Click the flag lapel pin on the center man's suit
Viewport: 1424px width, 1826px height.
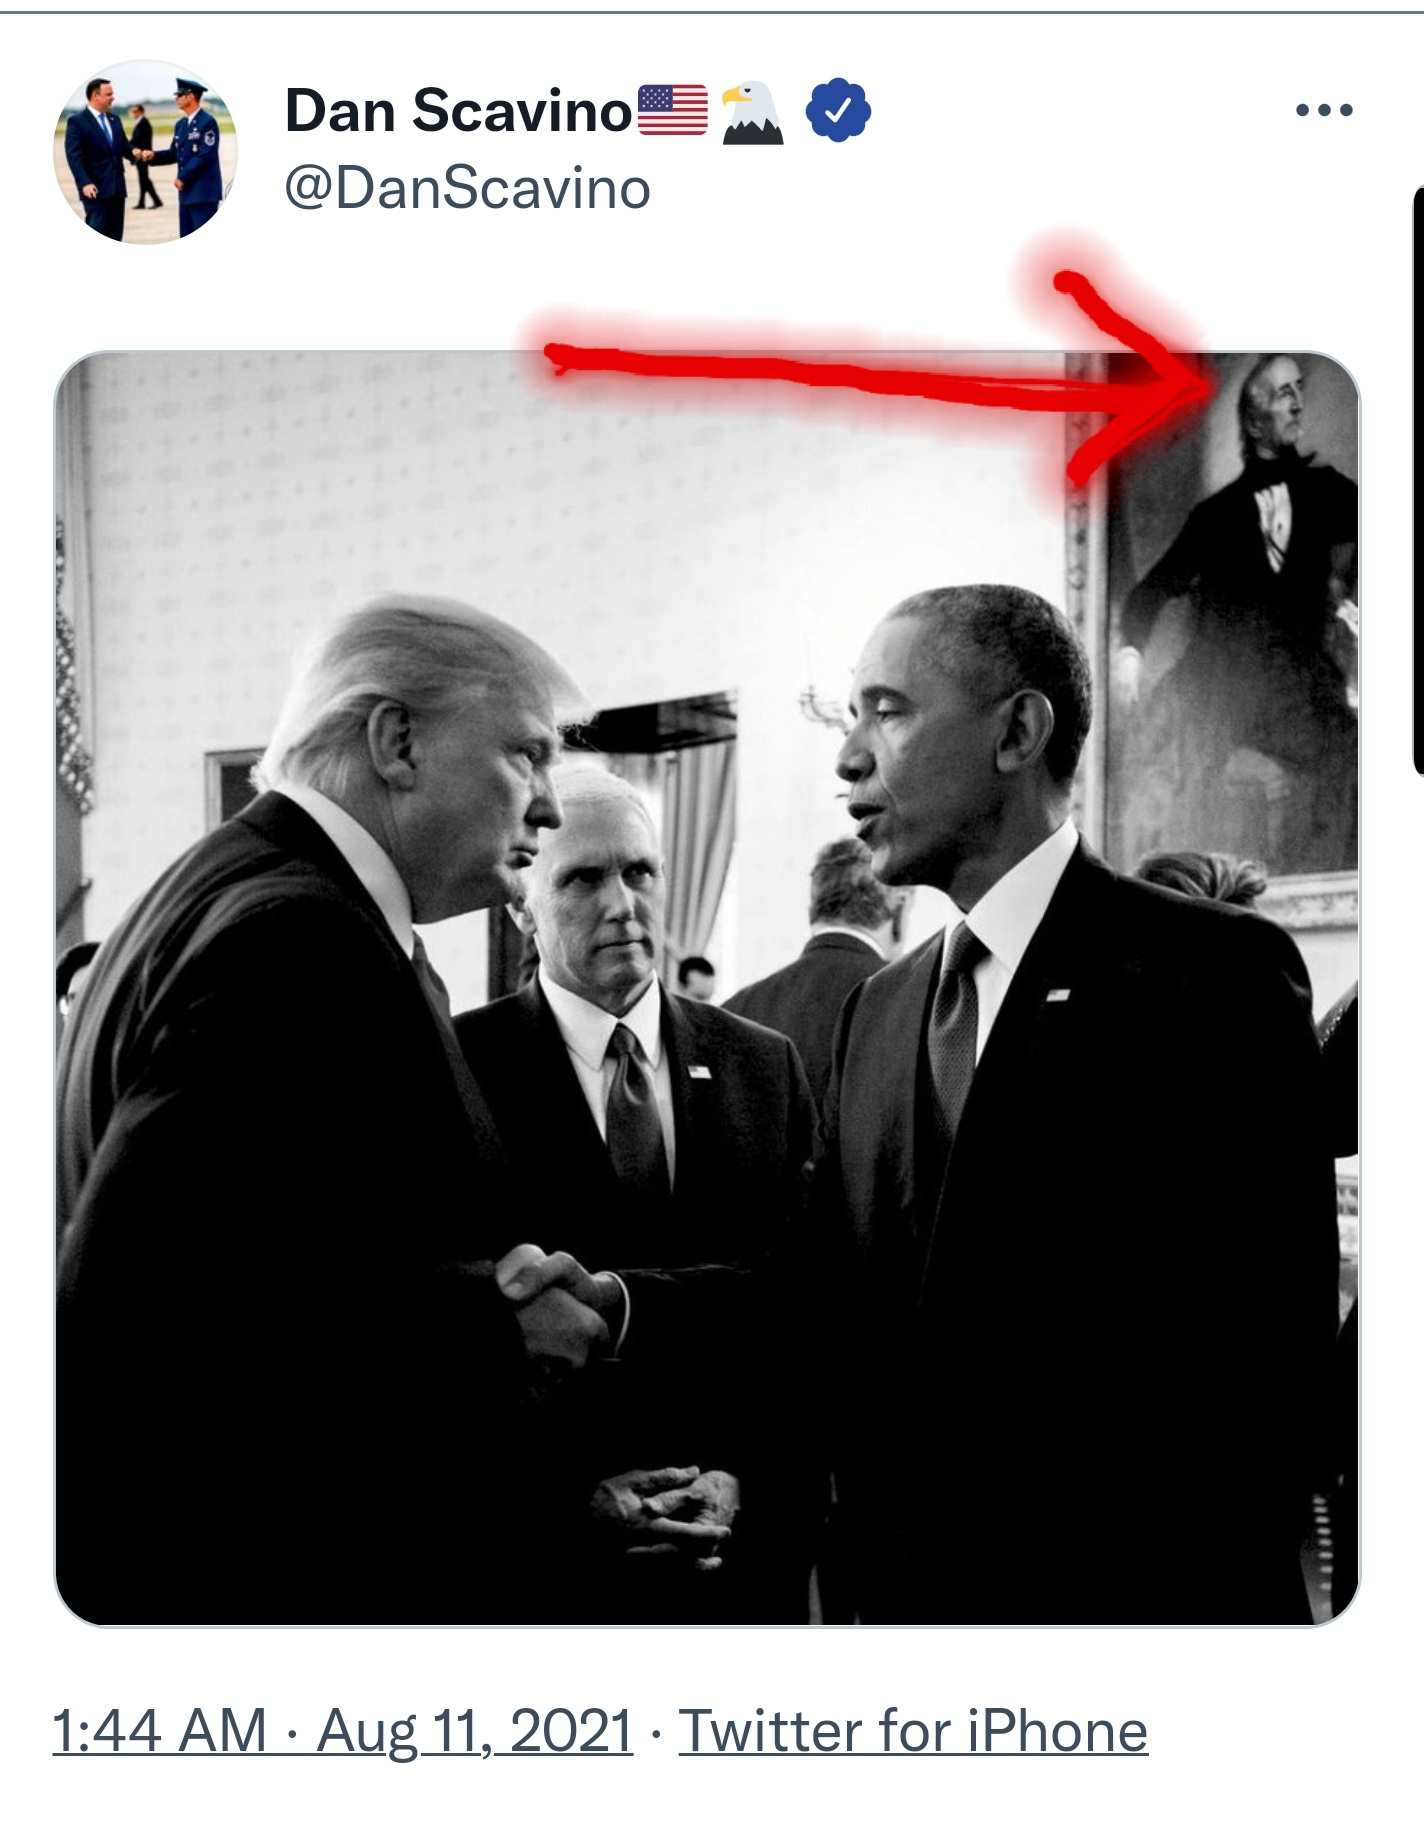point(699,1071)
